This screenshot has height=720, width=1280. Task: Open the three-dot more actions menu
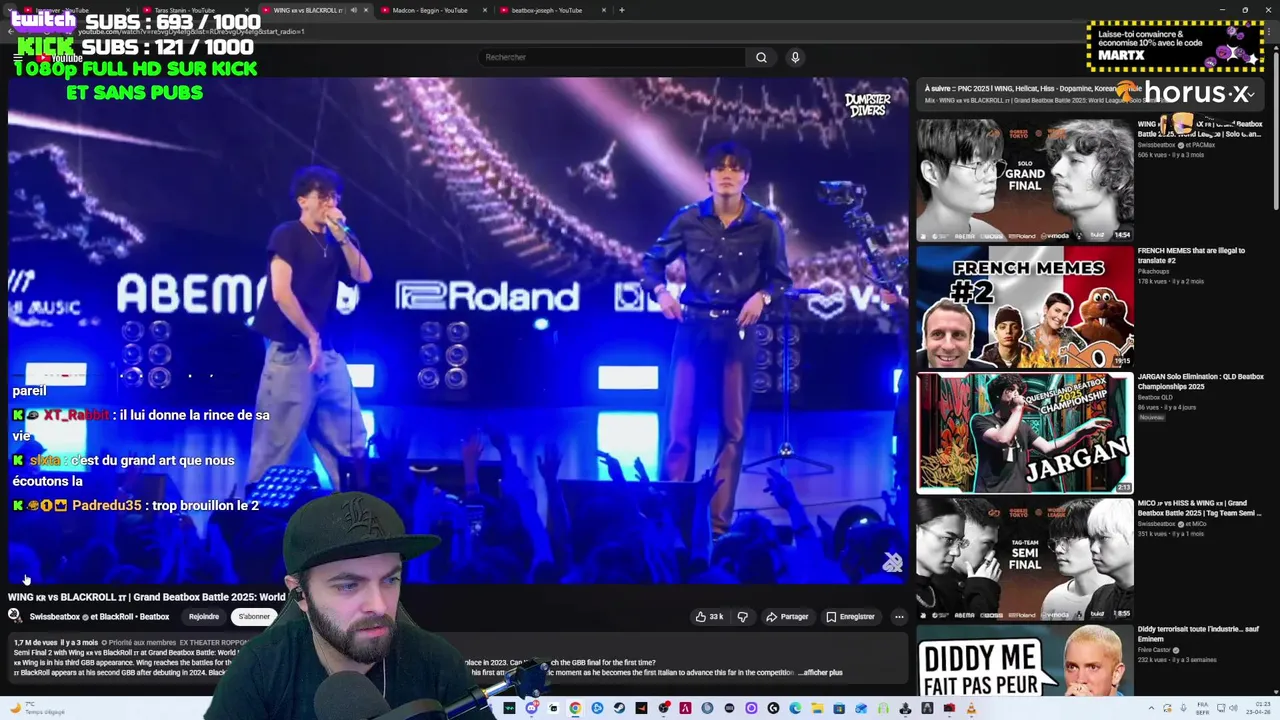tap(899, 617)
